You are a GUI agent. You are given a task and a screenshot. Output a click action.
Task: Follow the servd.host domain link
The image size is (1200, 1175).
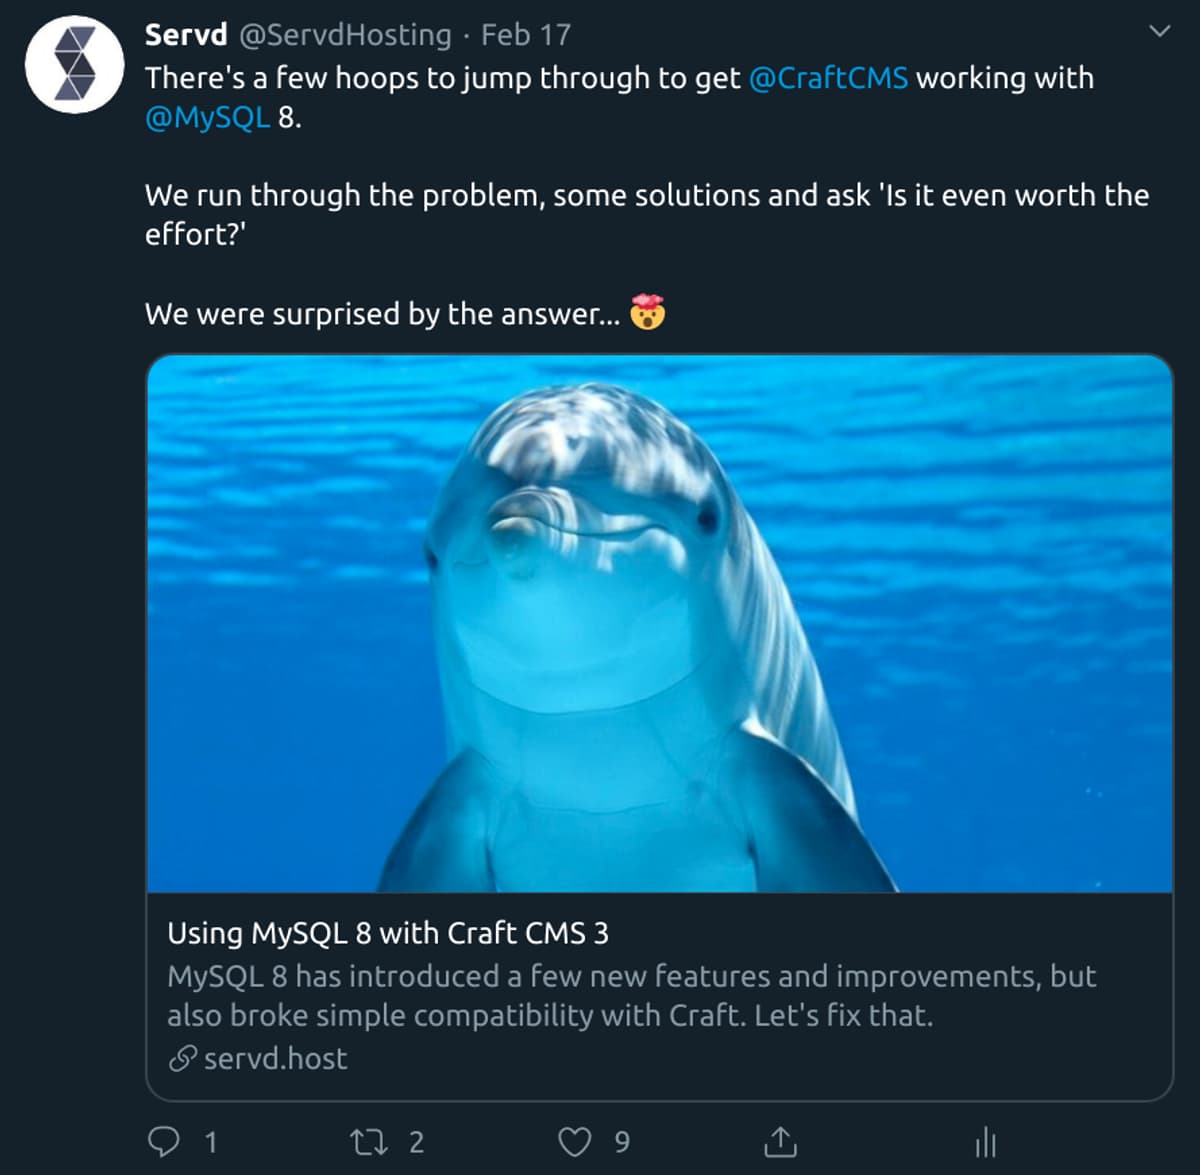pos(276,1059)
